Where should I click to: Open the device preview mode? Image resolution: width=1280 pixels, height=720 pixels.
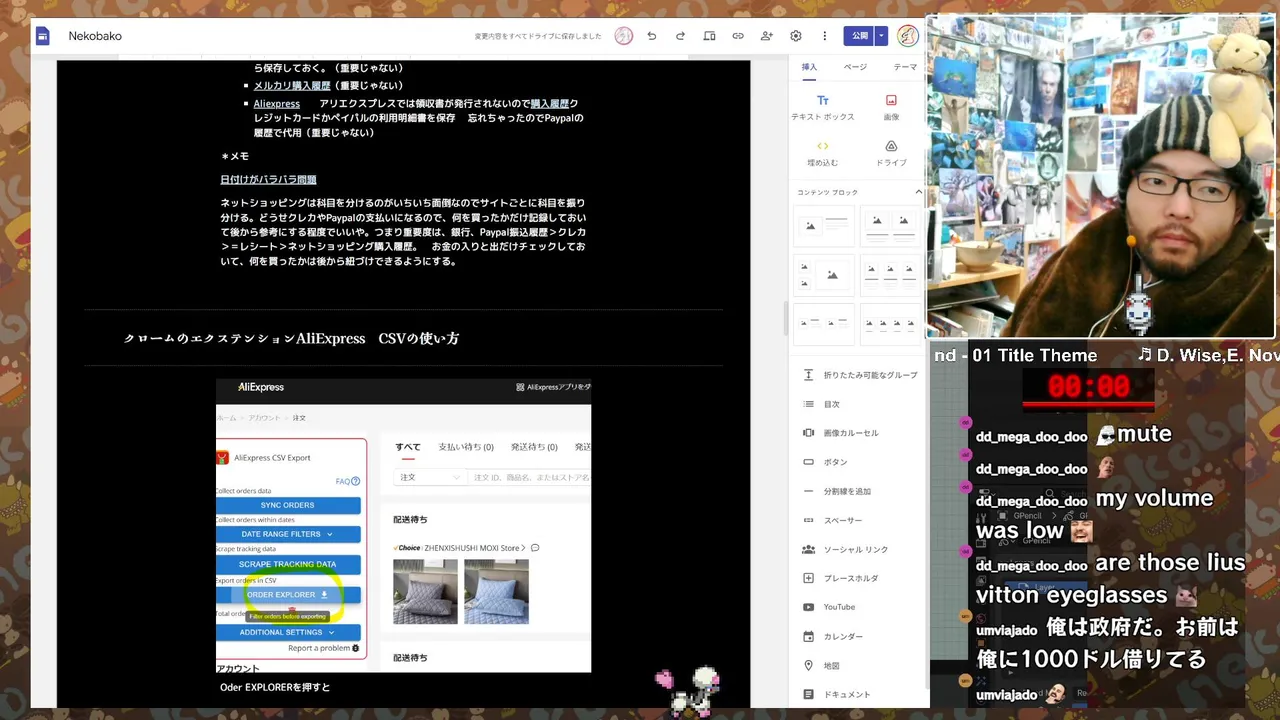[x=709, y=36]
